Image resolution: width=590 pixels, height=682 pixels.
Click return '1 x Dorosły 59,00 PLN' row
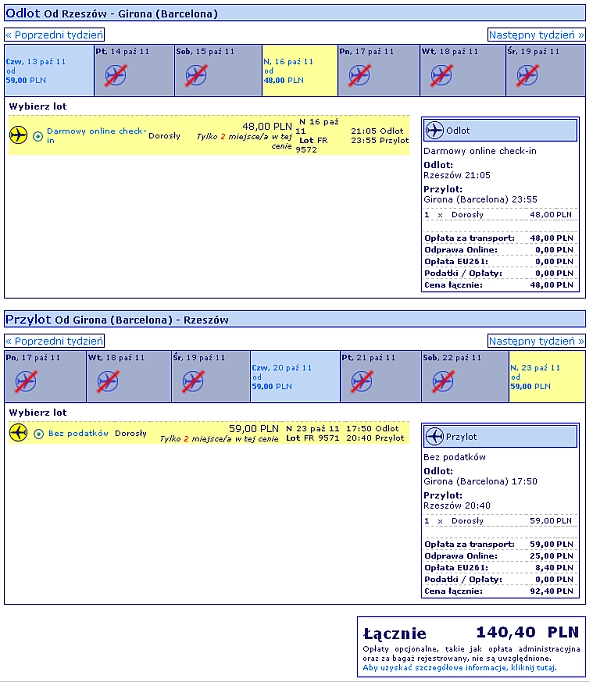[499, 521]
